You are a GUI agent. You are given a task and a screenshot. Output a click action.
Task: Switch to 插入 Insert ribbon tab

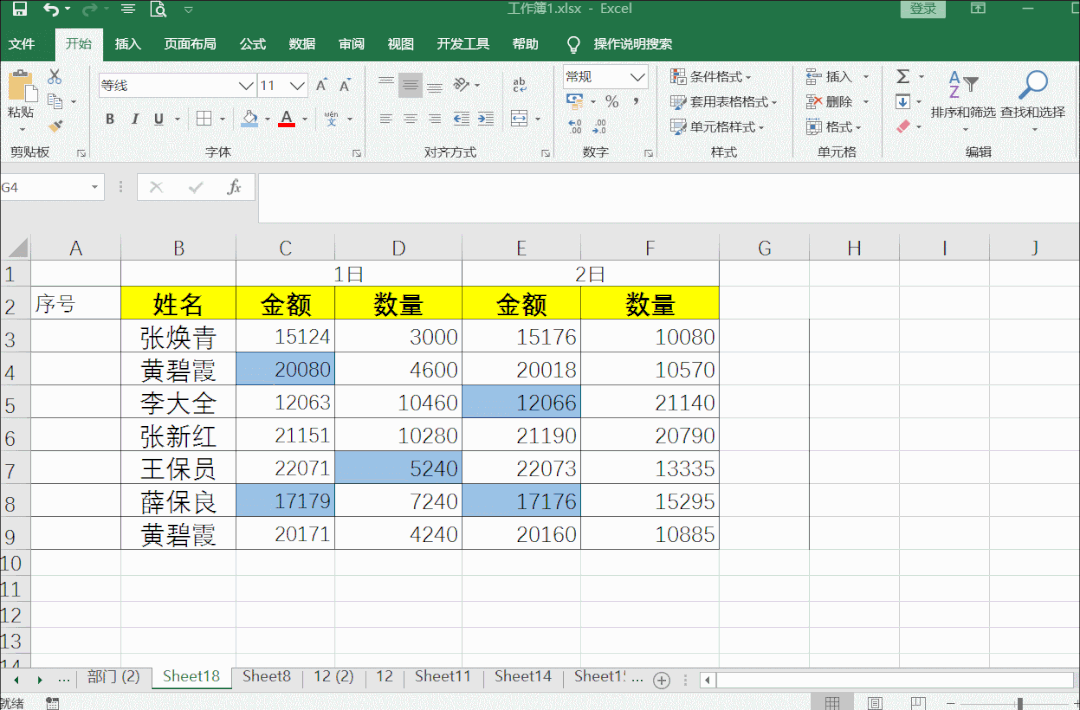click(x=127, y=44)
